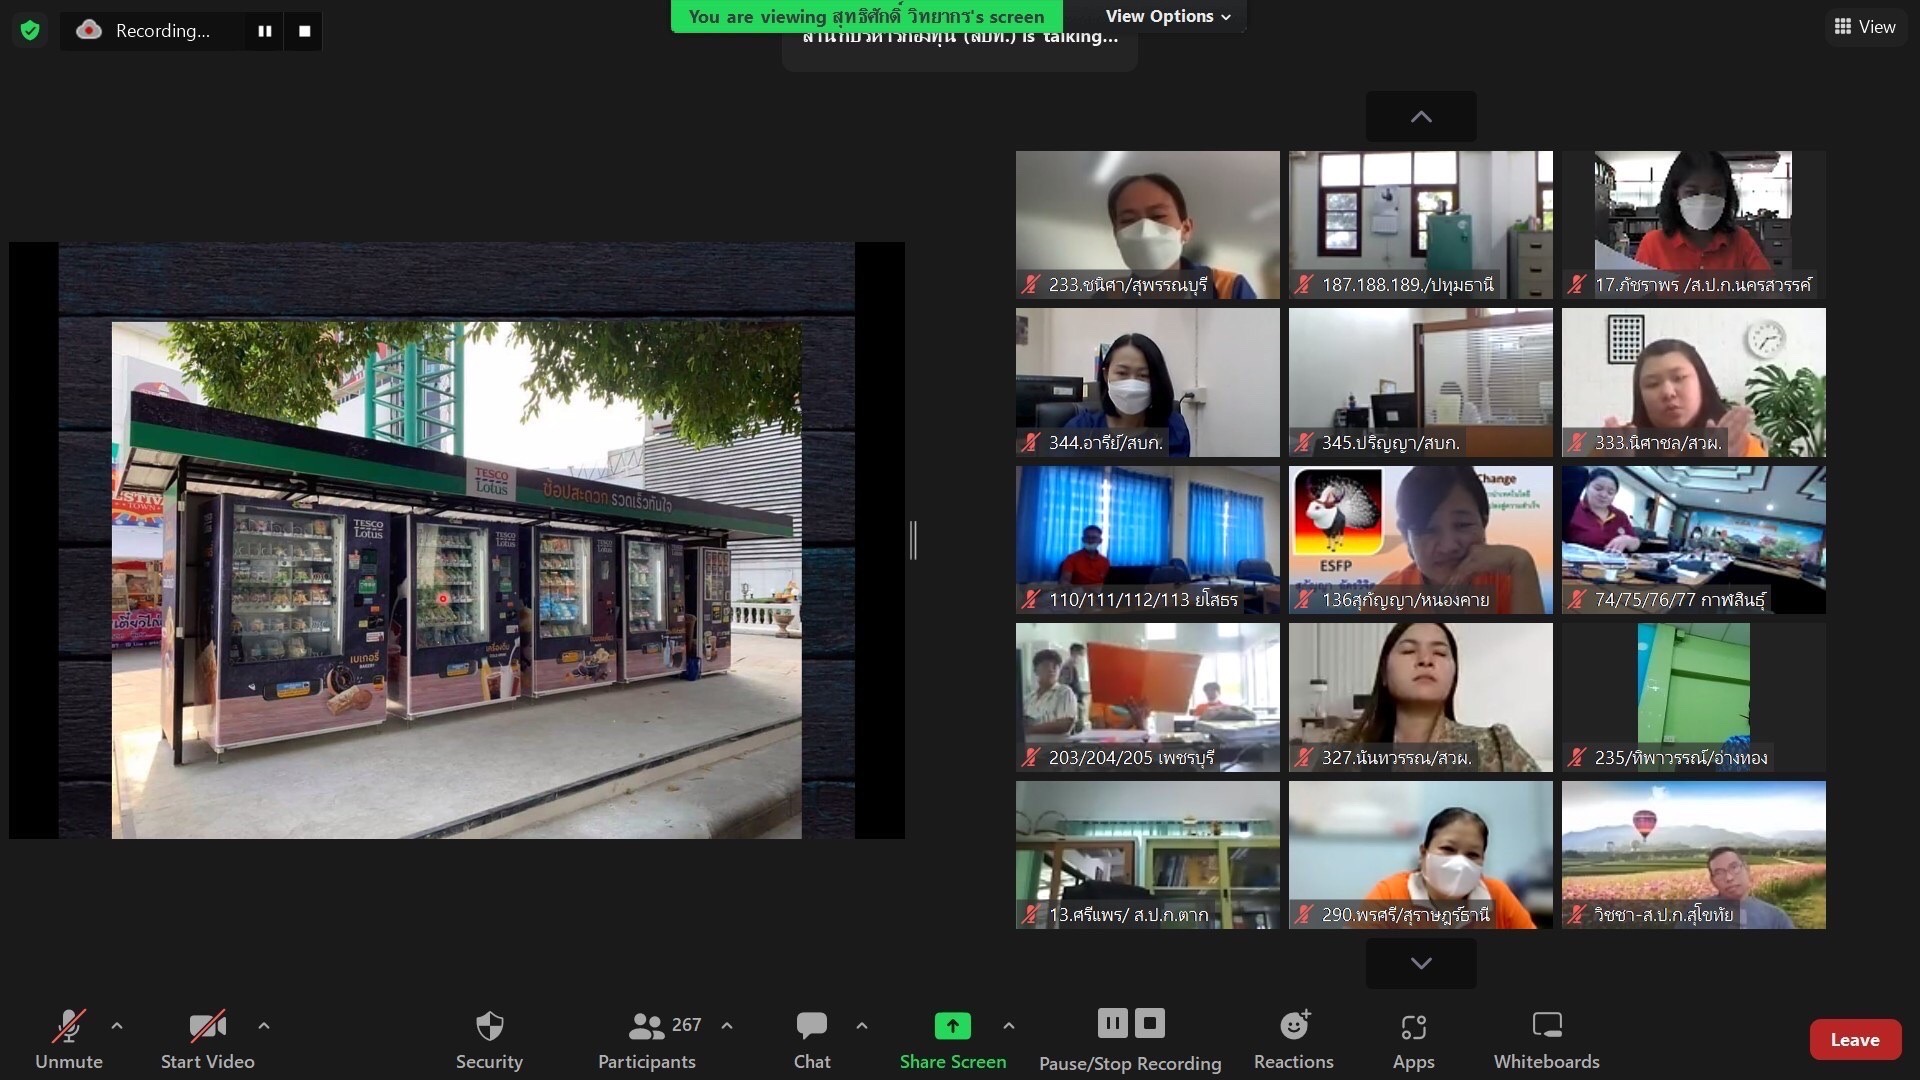
Task: Go to next page of video gallery
Action: point(1420,963)
